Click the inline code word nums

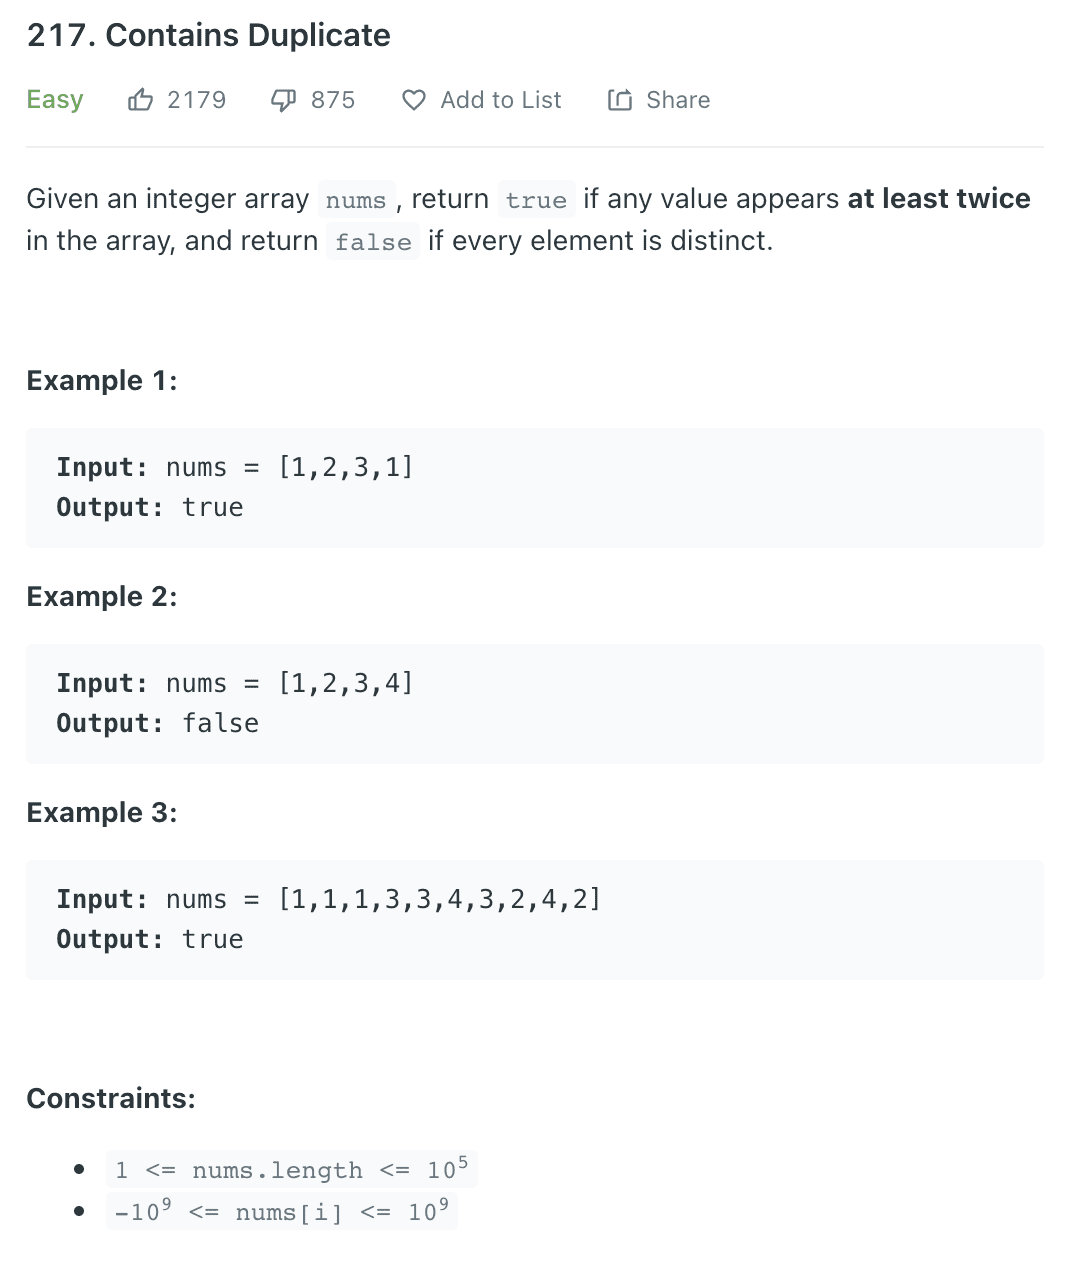356,200
